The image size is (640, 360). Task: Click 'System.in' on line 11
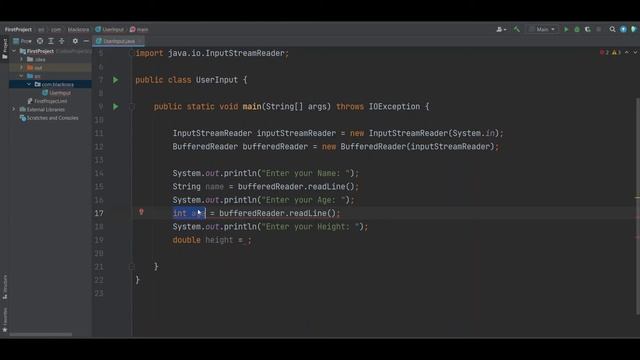[473, 133]
